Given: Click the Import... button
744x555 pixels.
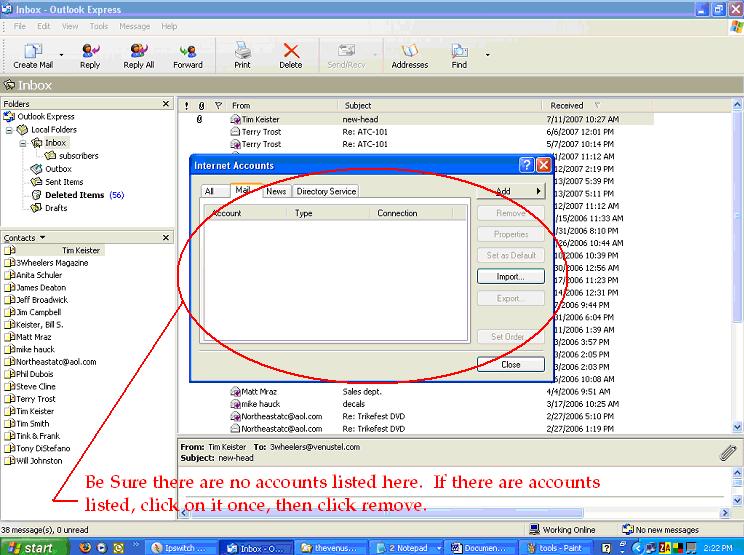Looking at the screenshot, I should pos(511,277).
